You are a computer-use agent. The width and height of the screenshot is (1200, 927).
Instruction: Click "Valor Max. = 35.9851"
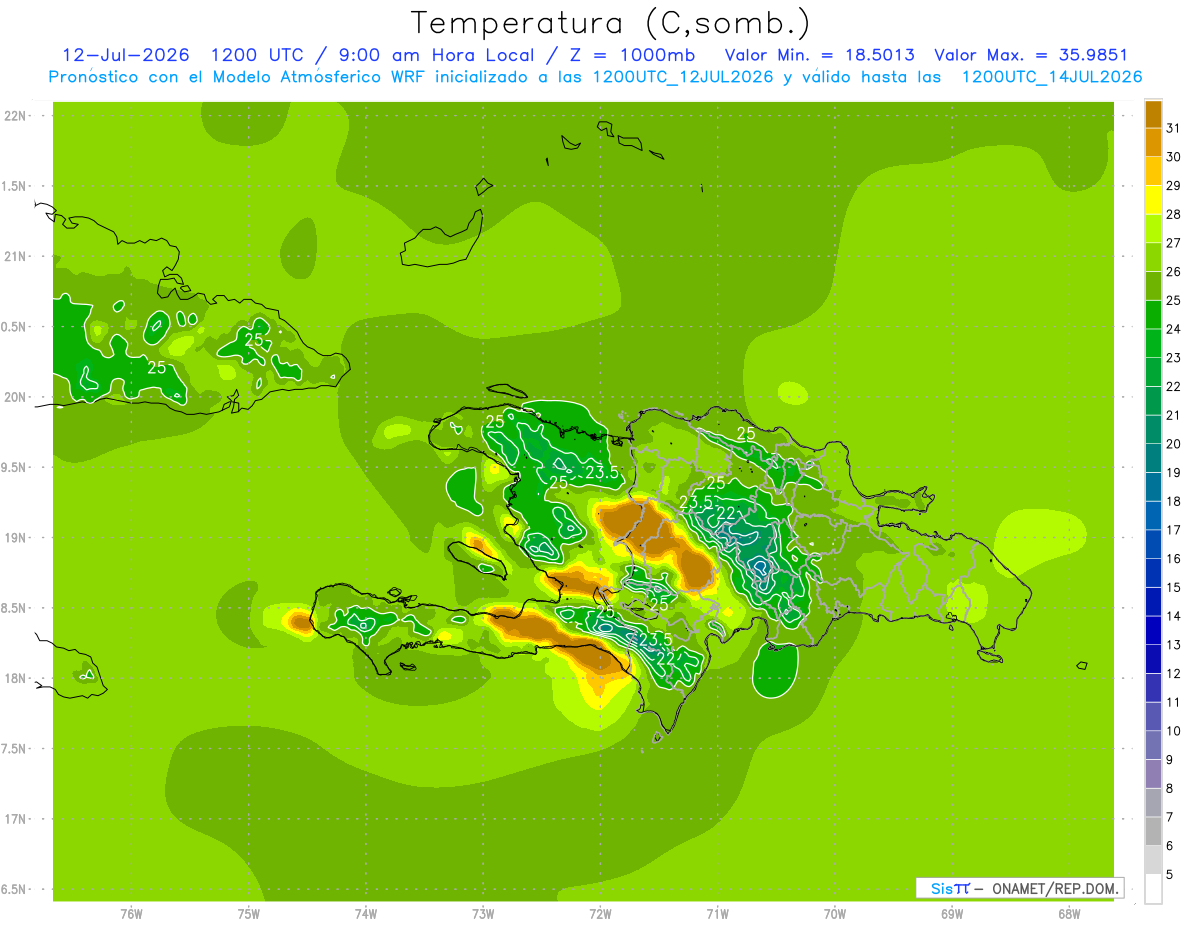coord(1031,55)
